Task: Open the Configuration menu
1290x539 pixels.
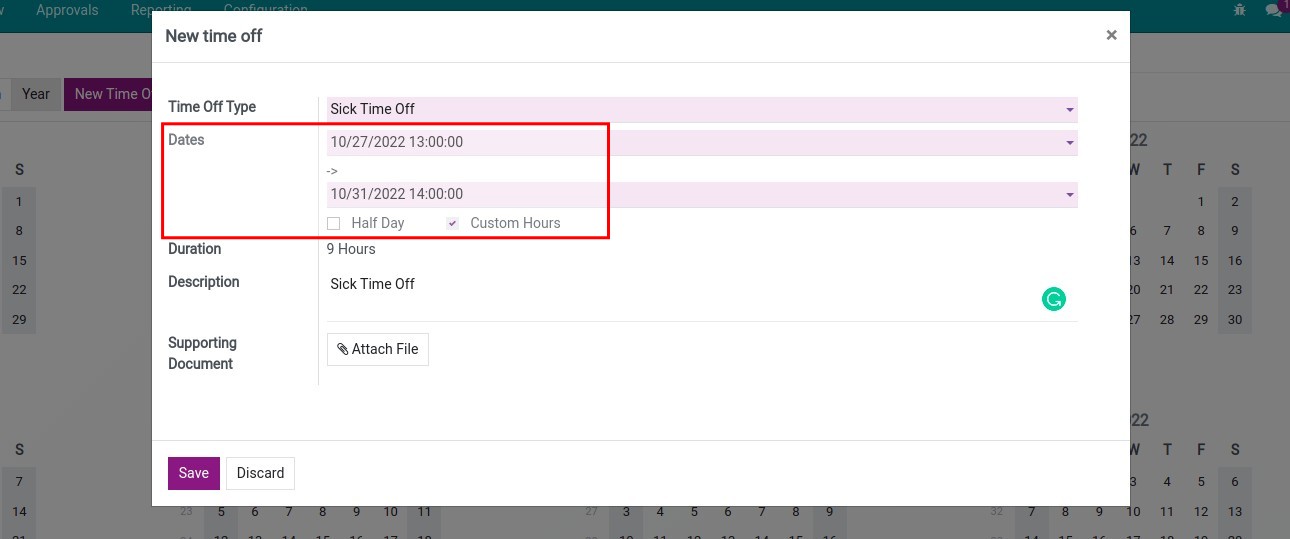Action: [265, 10]
